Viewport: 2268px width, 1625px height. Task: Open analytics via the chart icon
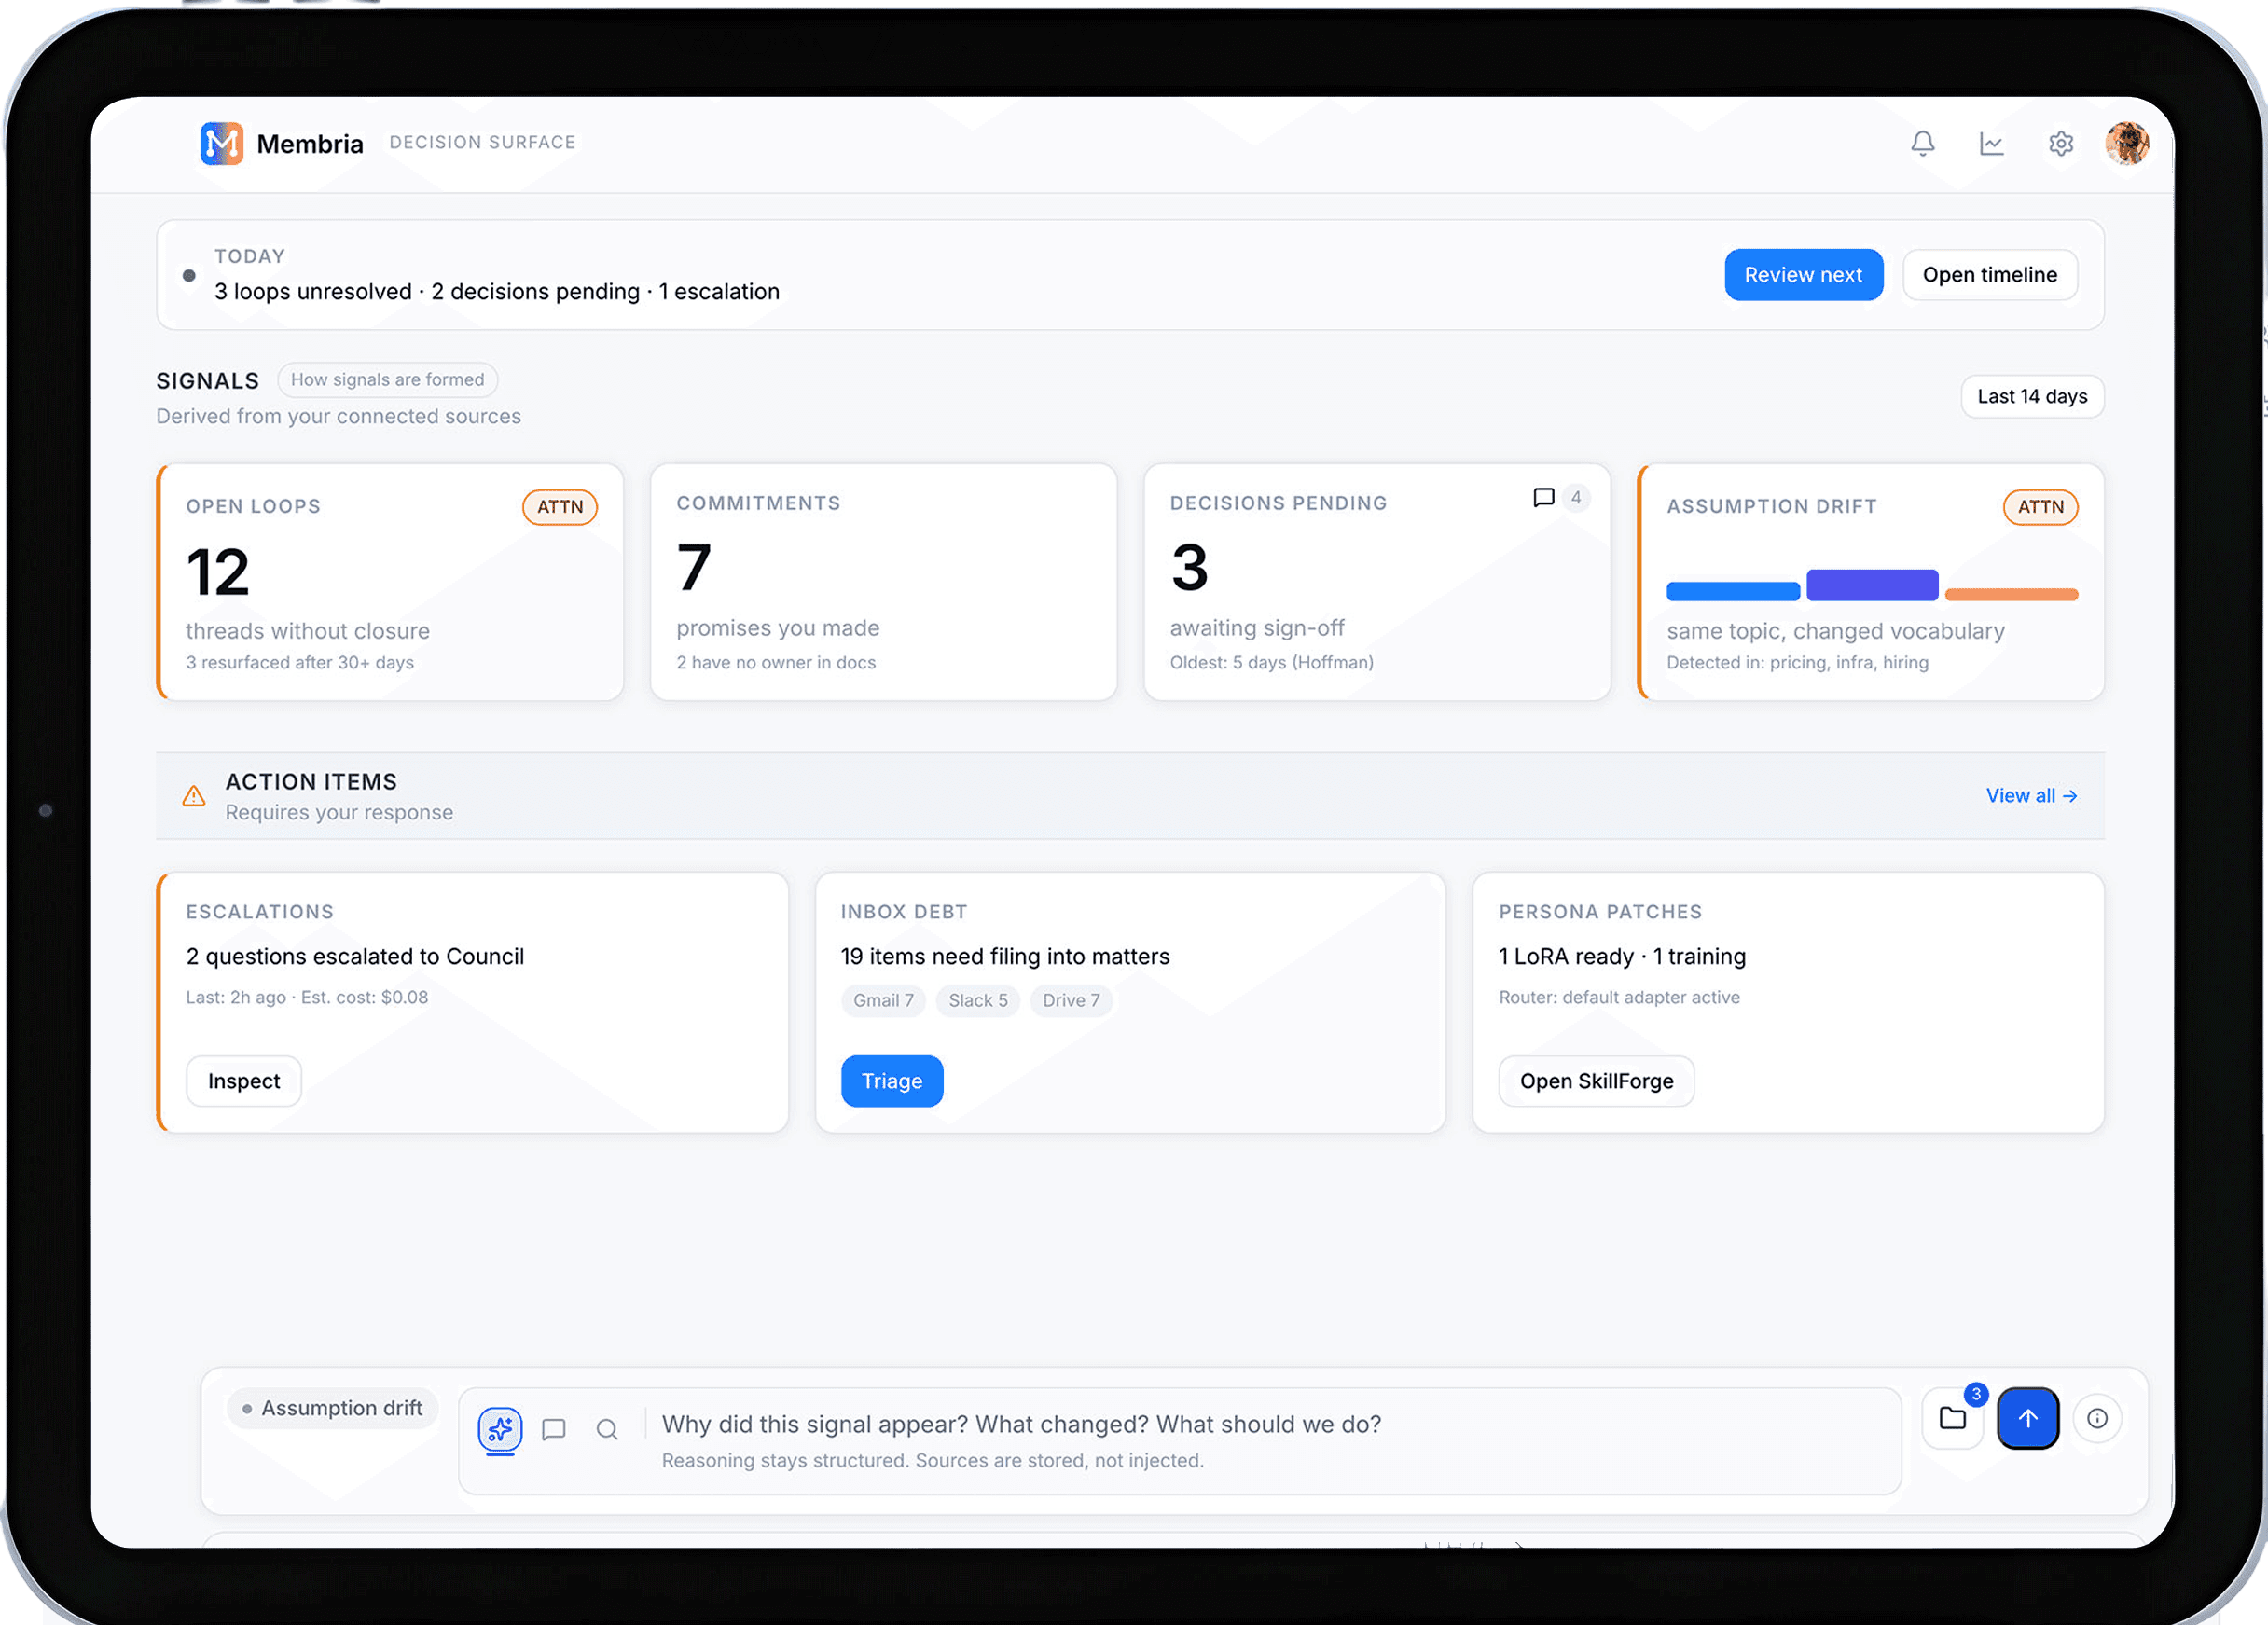1992,143
